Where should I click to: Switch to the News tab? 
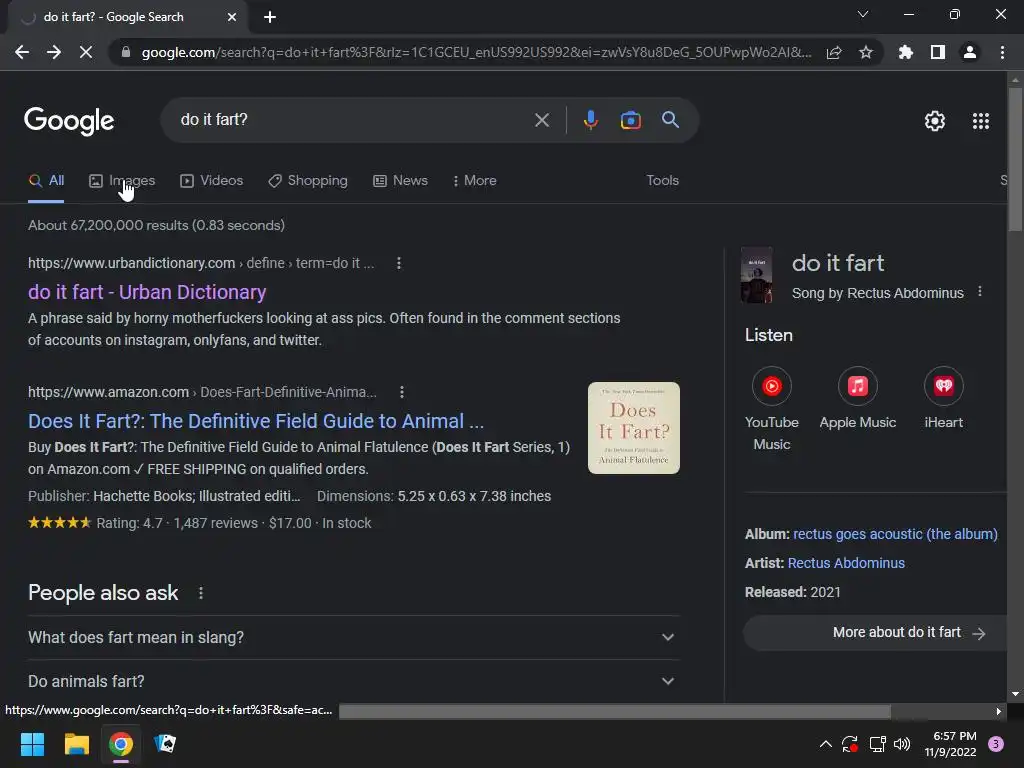(400, 181)
